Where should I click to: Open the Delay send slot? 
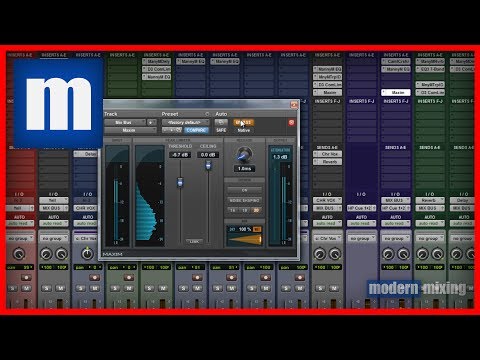click(x=86, y=154)
